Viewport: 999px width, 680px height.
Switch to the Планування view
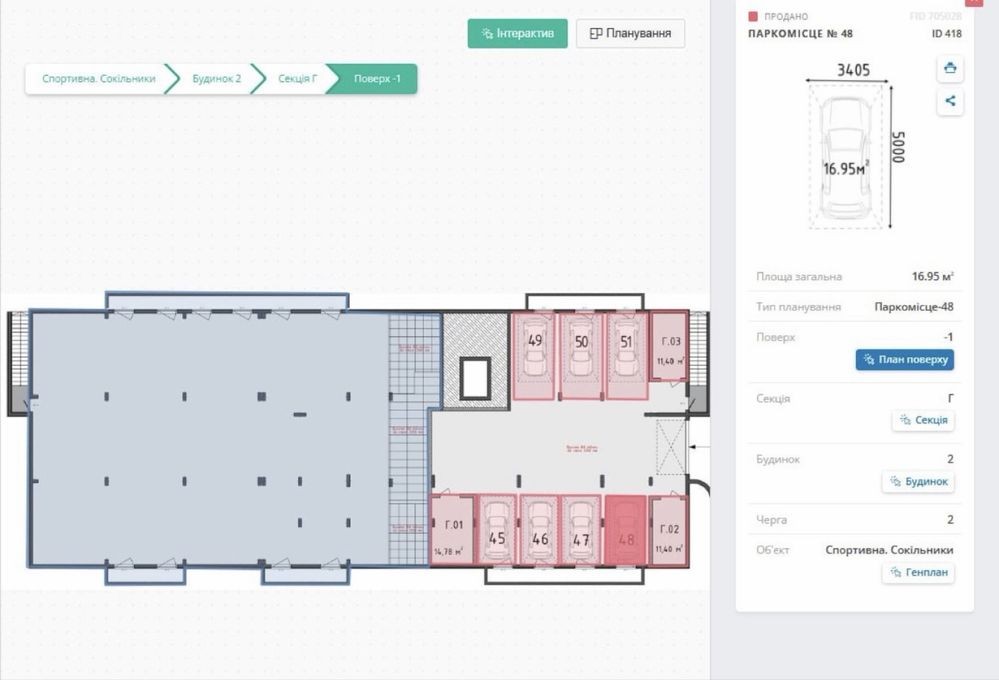click(x=630, y=33)
